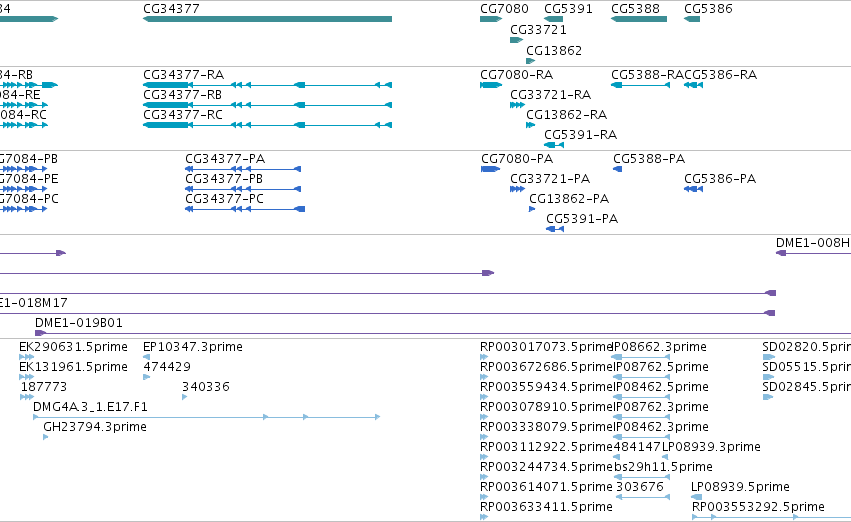The image size is (851, 522).
Task: Click the CG34377-PC protein feature
Action: pyautogui.click(x=245, y=209)
